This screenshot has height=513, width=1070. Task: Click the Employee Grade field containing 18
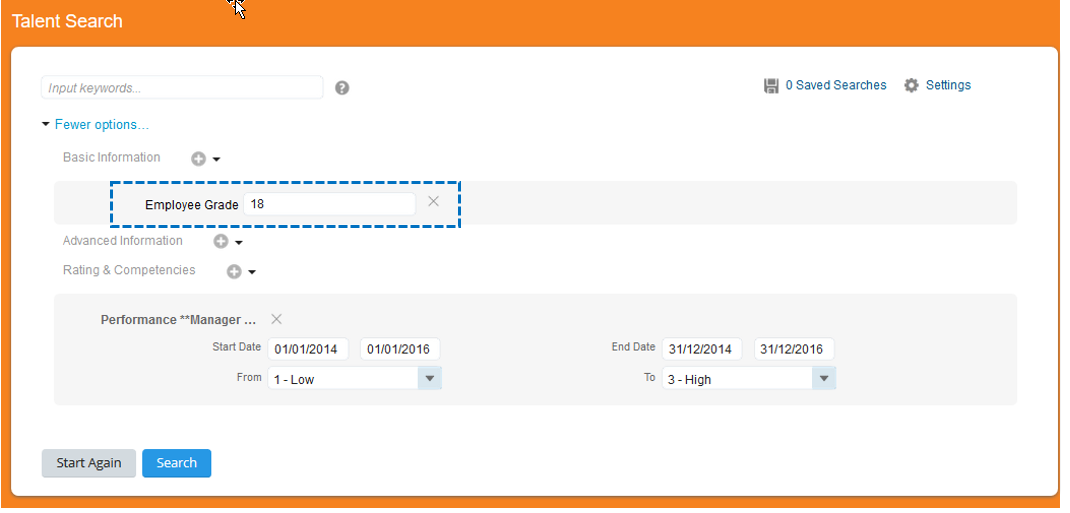point(330,204)
